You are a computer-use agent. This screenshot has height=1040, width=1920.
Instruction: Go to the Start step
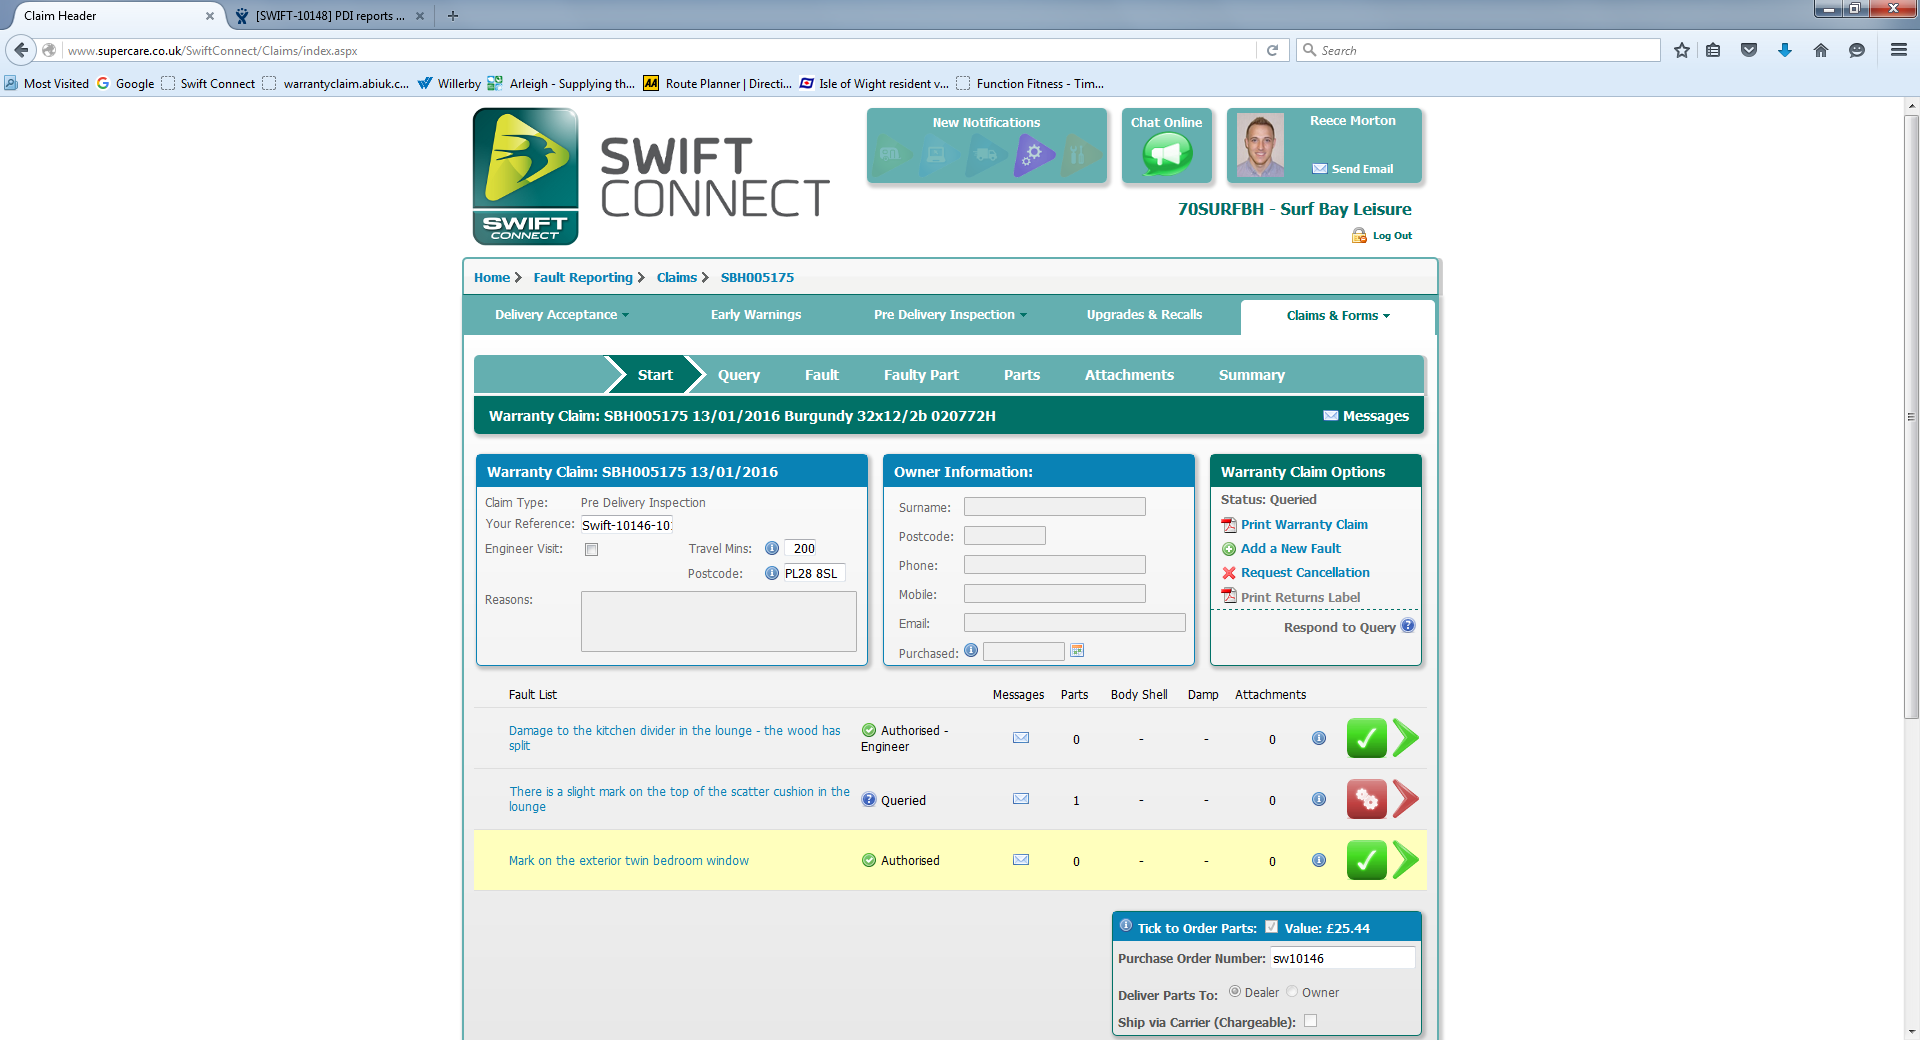pos(655,375)
